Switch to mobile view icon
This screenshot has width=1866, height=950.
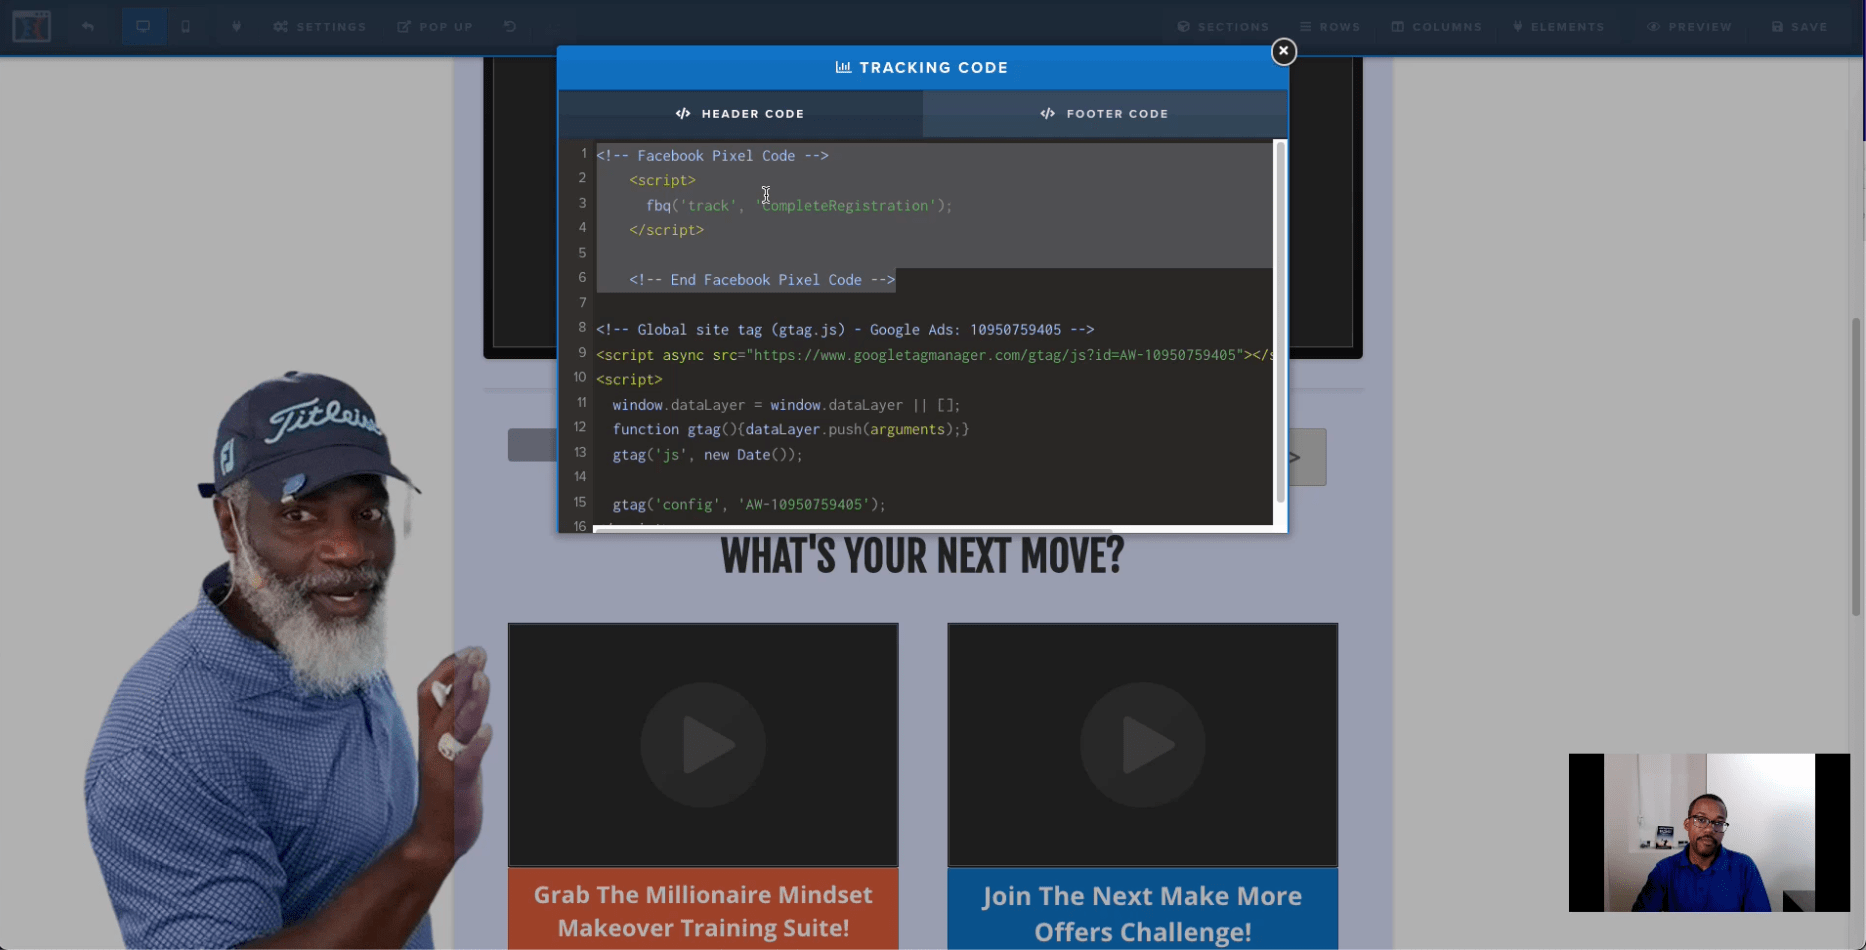point(186,27)
